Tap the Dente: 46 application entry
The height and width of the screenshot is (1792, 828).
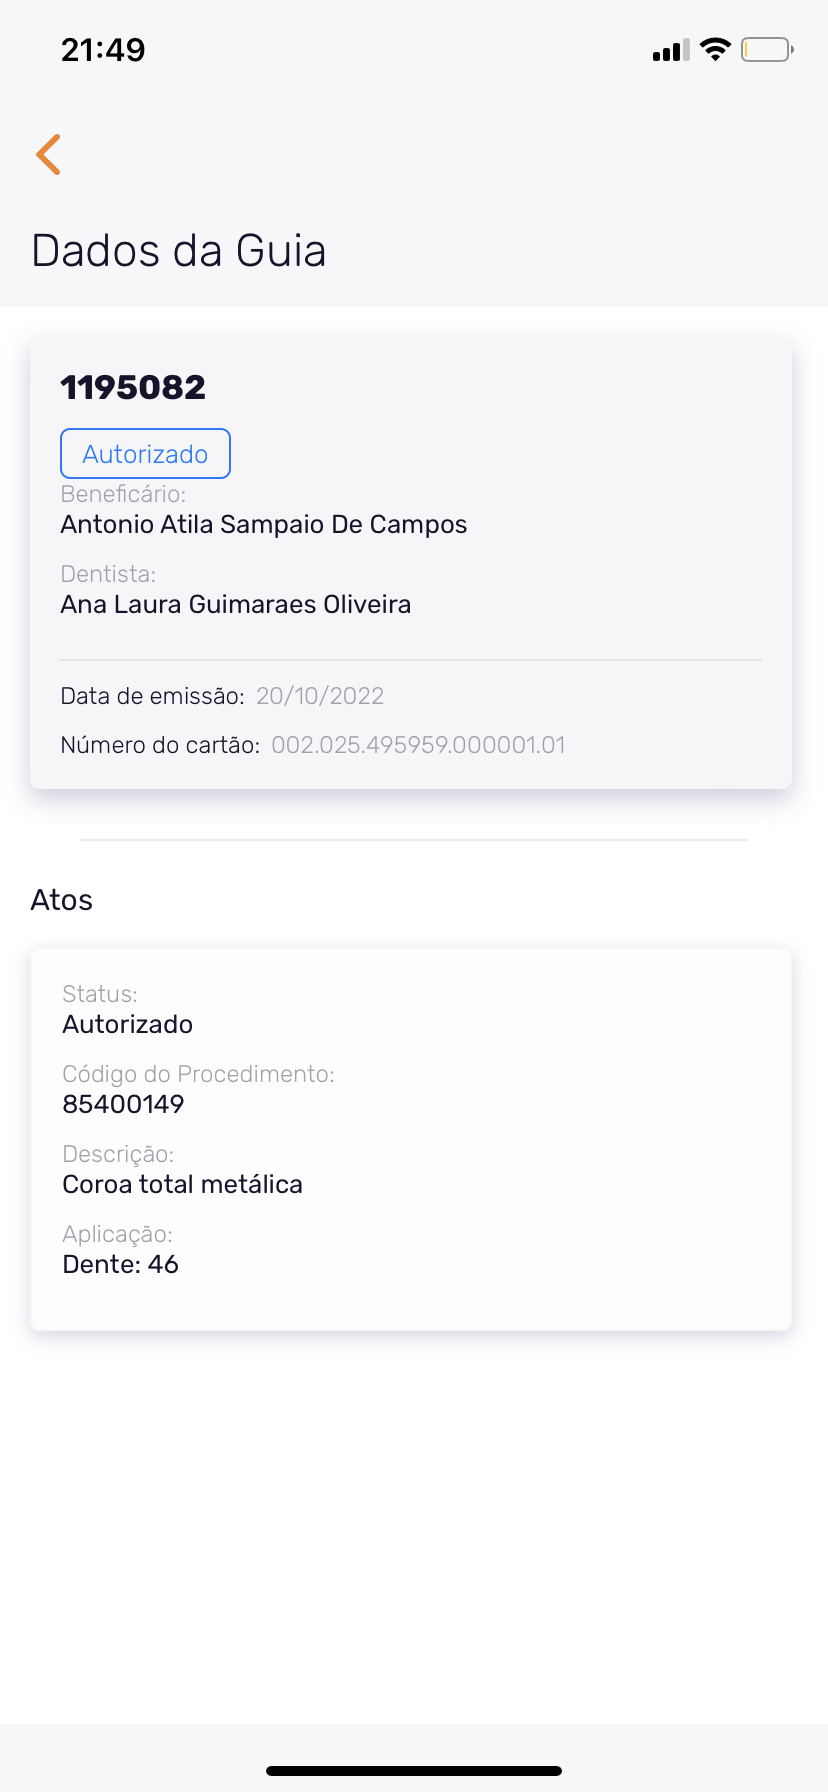120,1264
